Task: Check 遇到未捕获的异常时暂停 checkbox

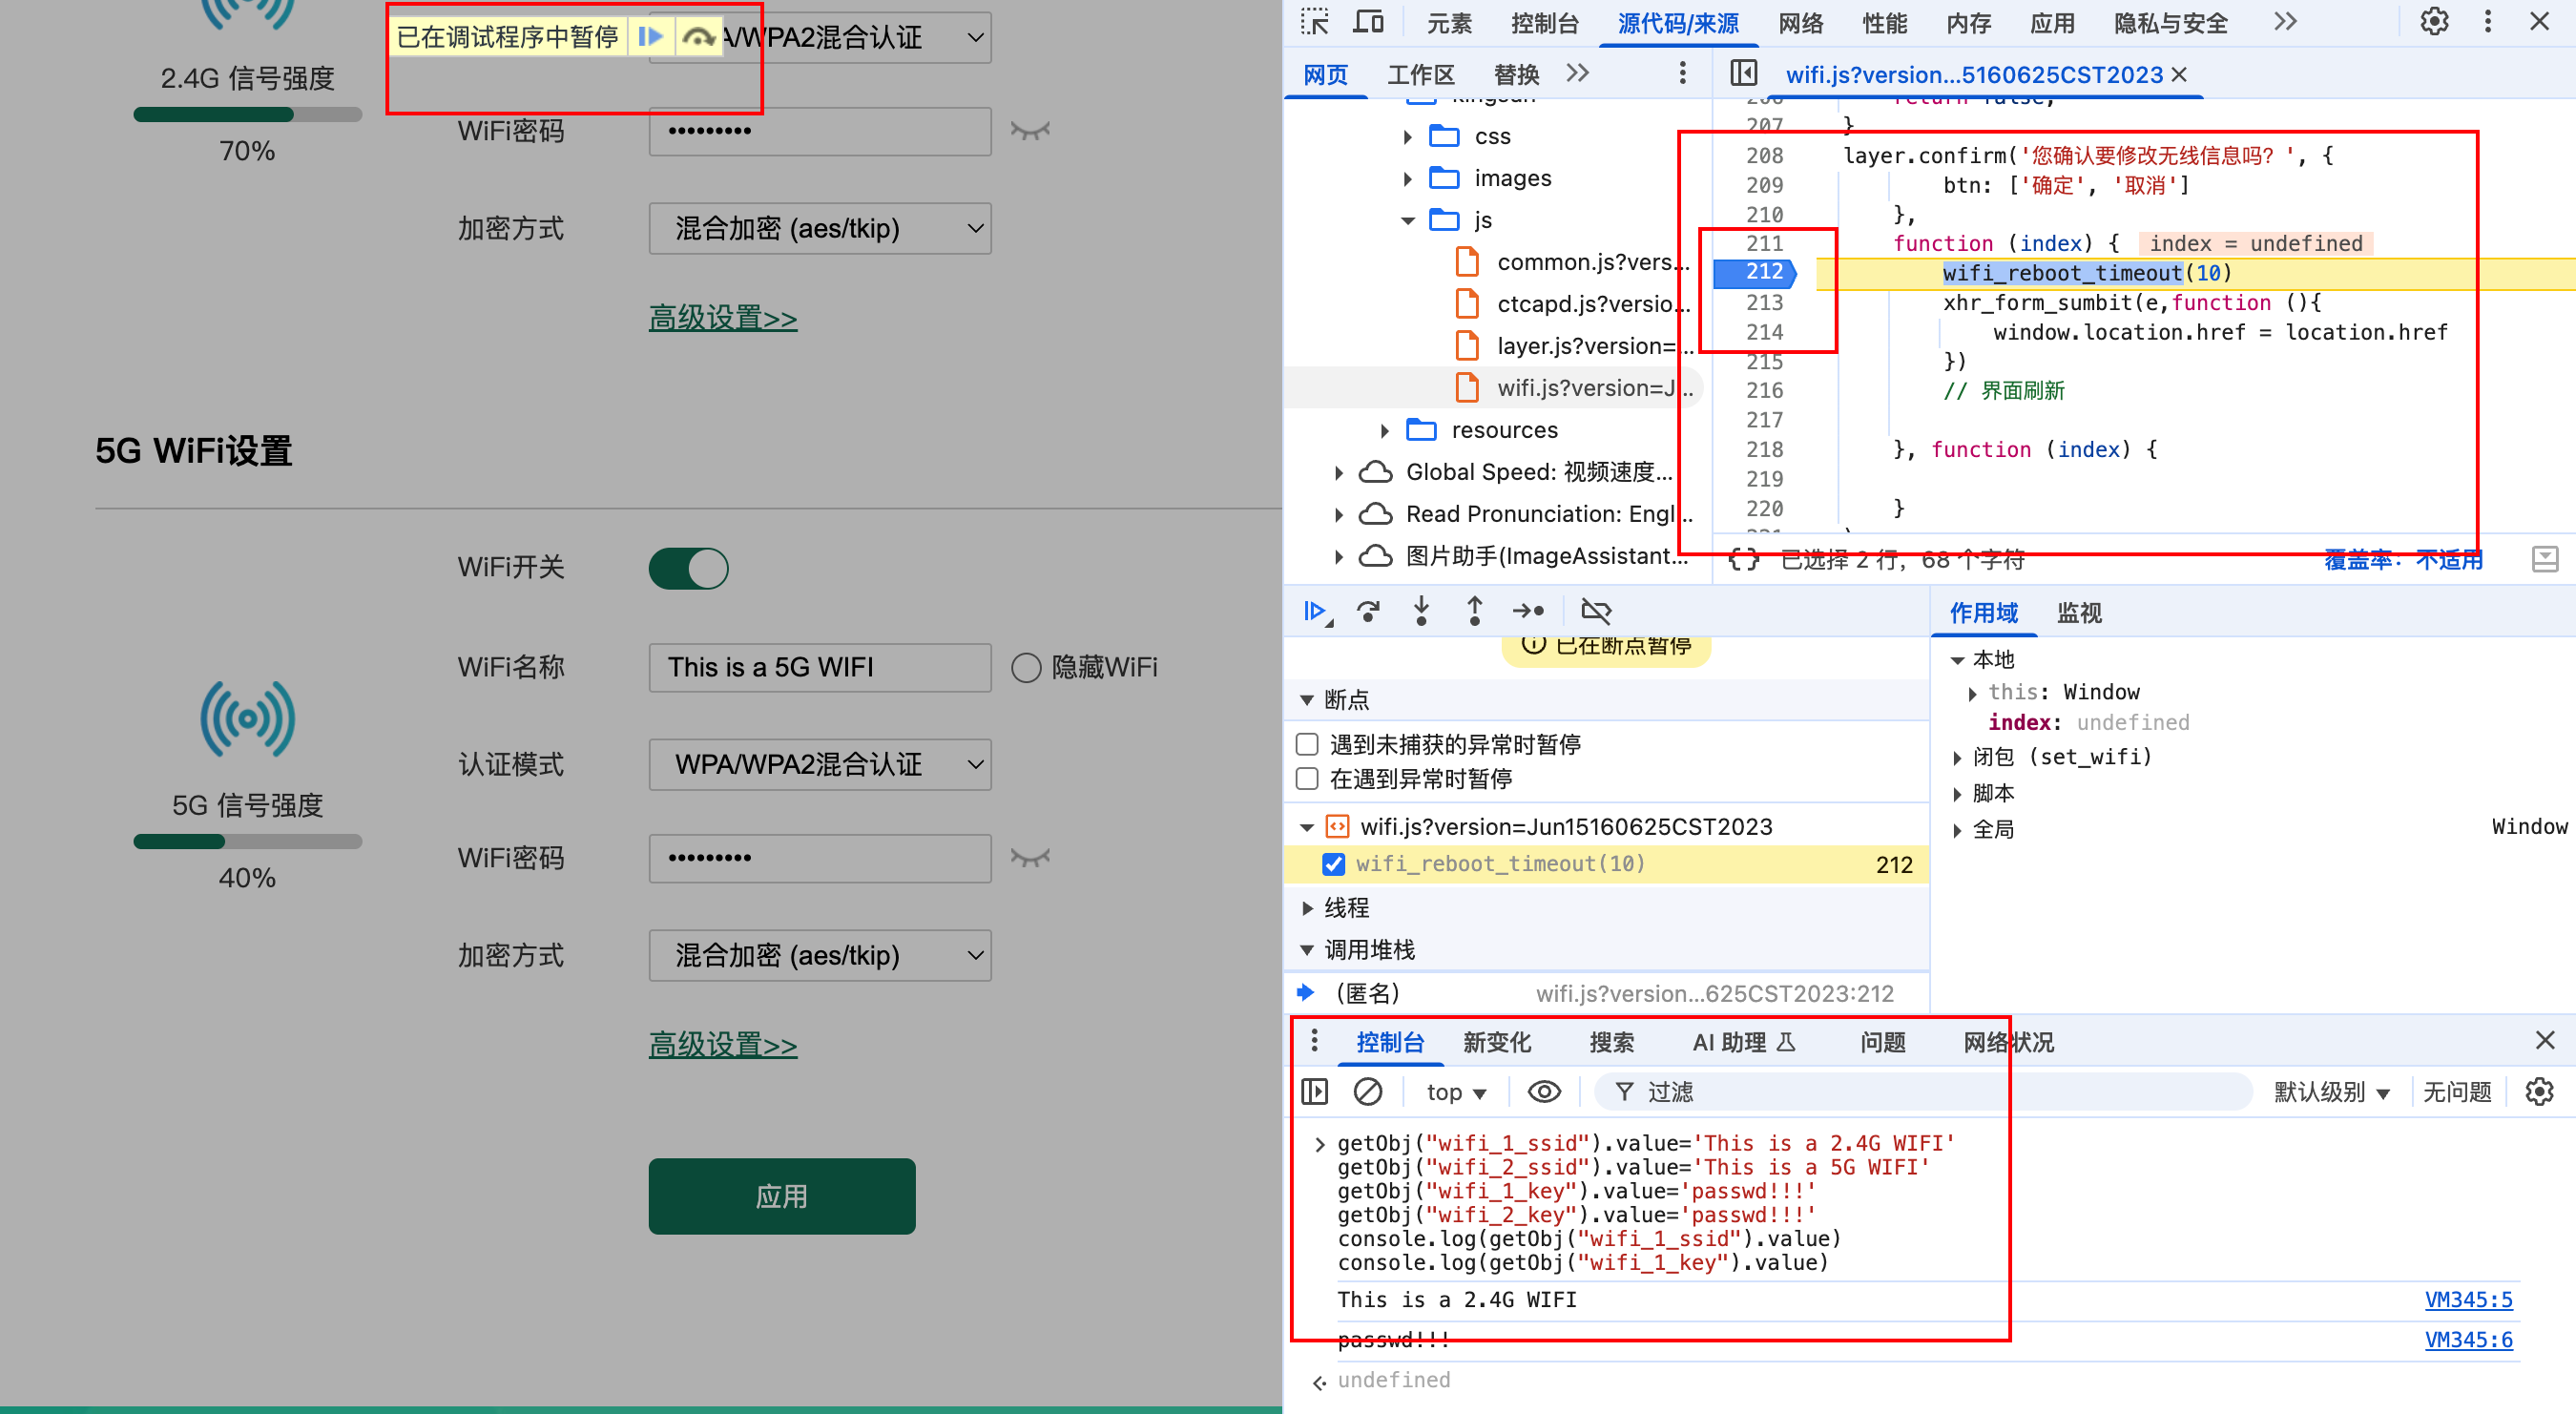Action: tap(1306, 744)
